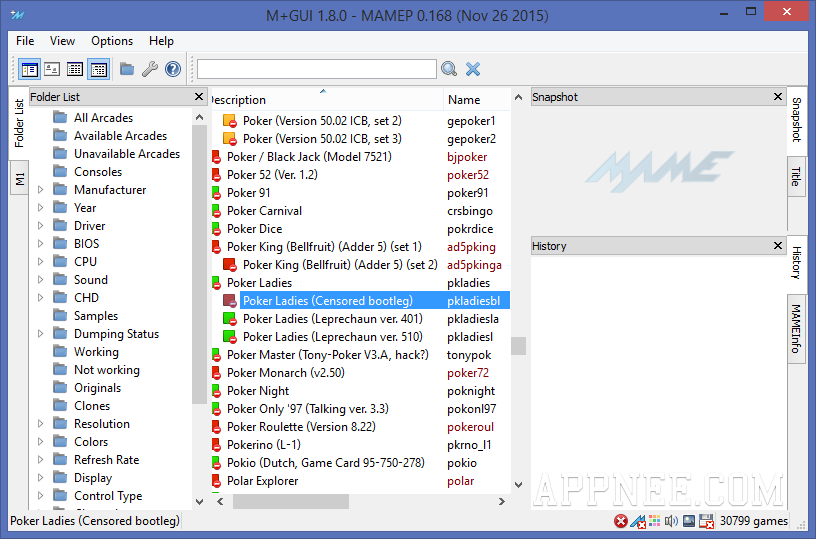816x539 pixels.
Task: Click the green icon beside Poker Night
Action: 217,391
